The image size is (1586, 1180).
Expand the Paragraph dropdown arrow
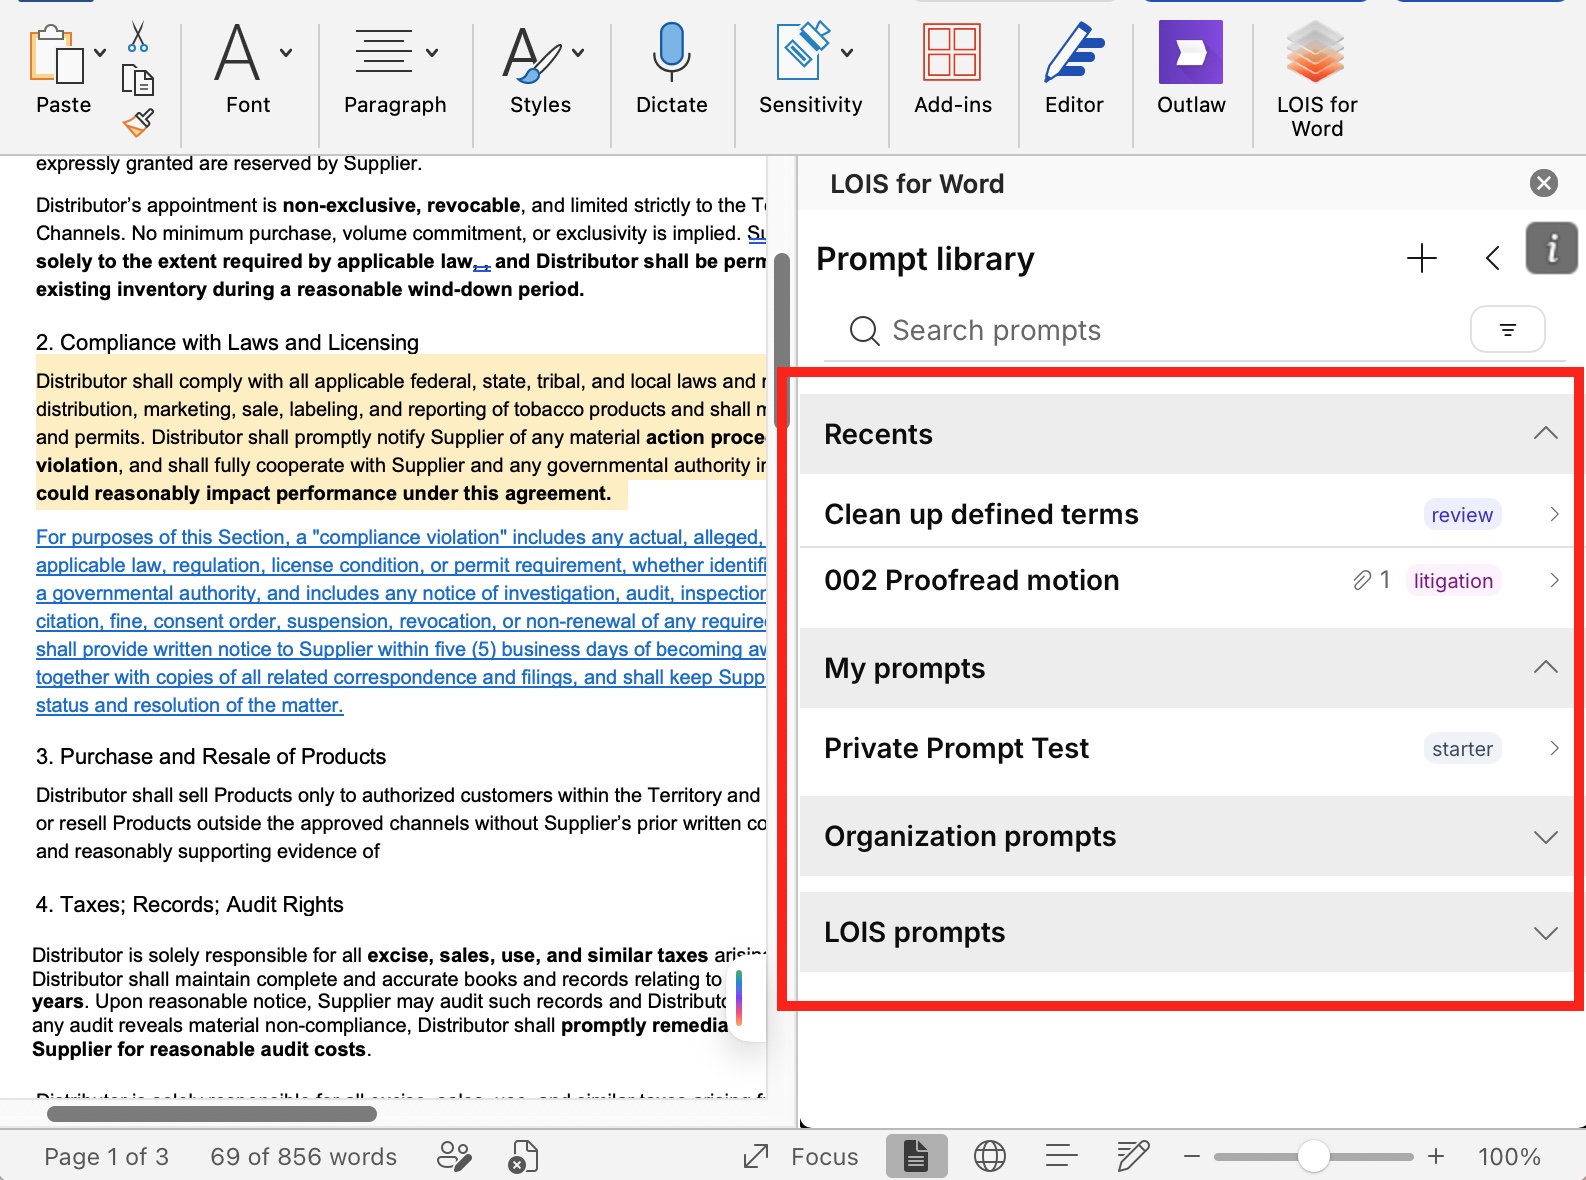coord(432,53)
